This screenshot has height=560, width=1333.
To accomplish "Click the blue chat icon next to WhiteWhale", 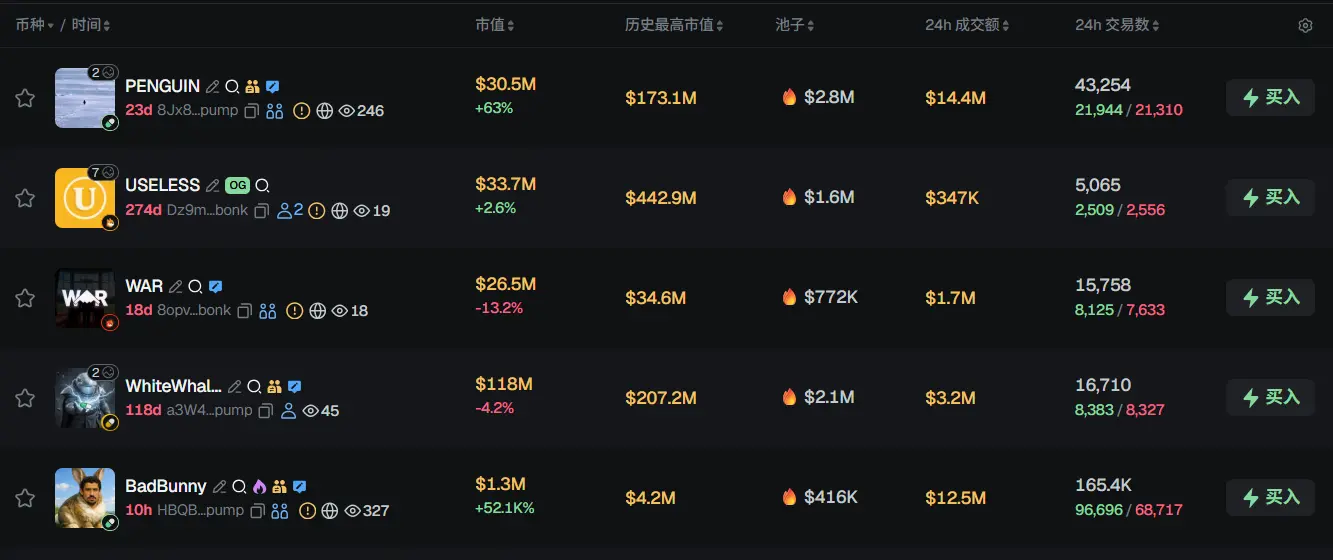I will [x=295, y=386].
